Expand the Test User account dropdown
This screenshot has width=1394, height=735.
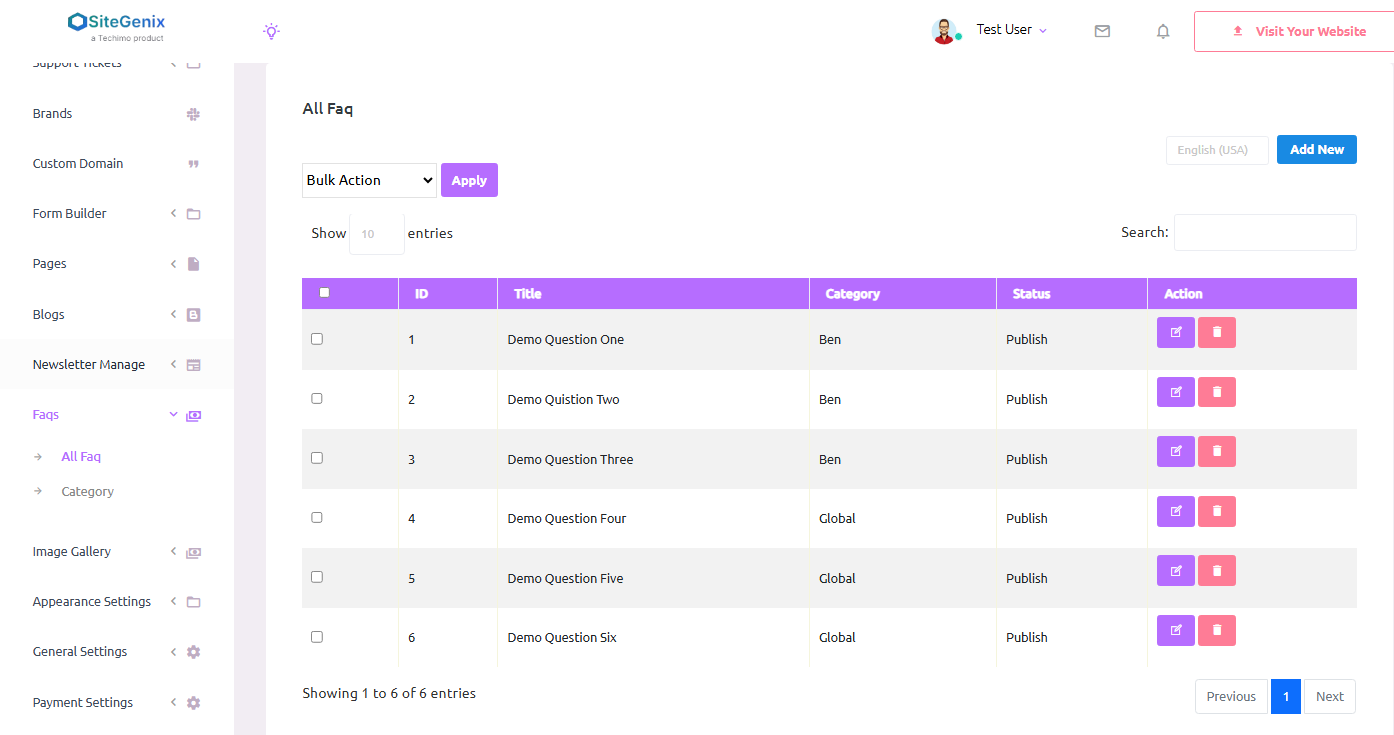click(x=1011, y=29)
